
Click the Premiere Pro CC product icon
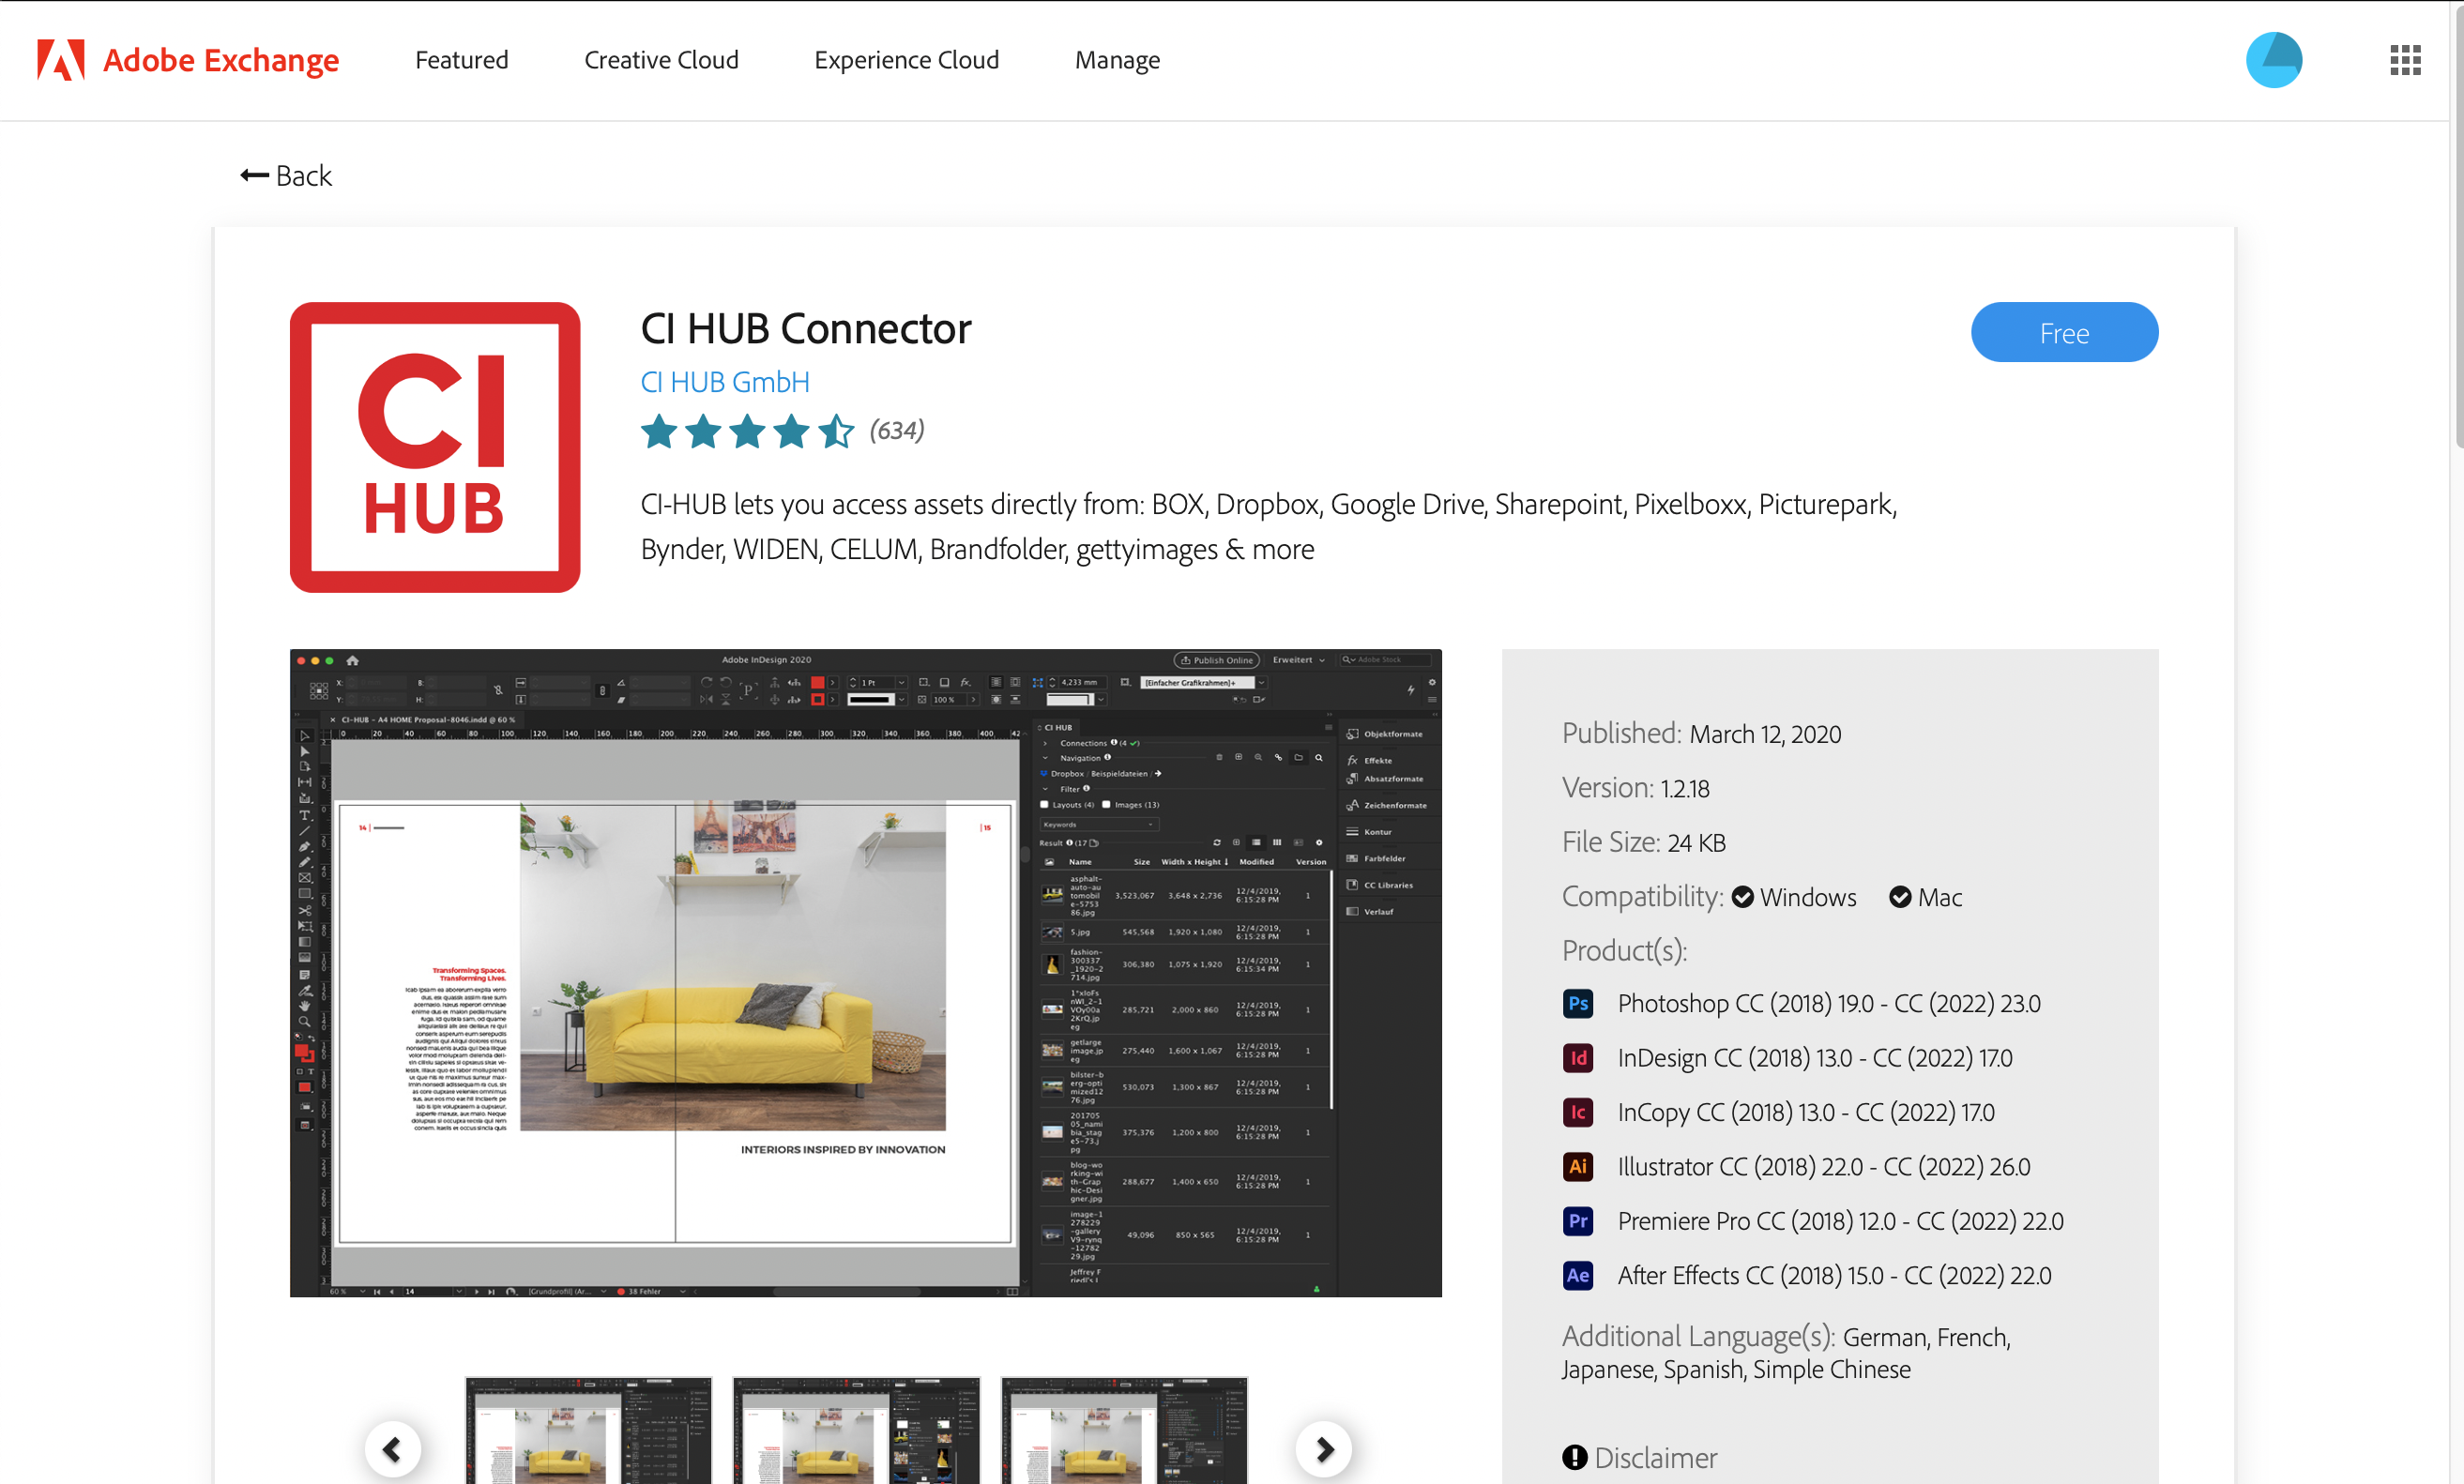[1577, 1219]
